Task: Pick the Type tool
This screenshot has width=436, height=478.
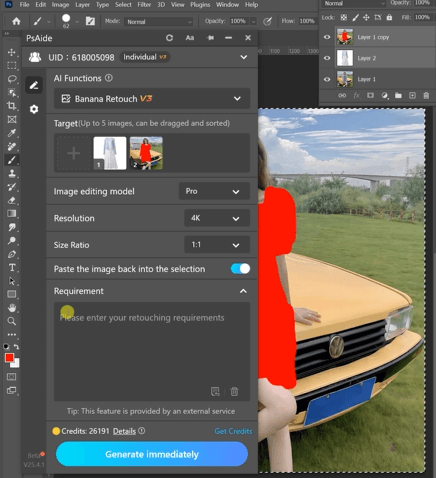Action: tap(12, 267)
